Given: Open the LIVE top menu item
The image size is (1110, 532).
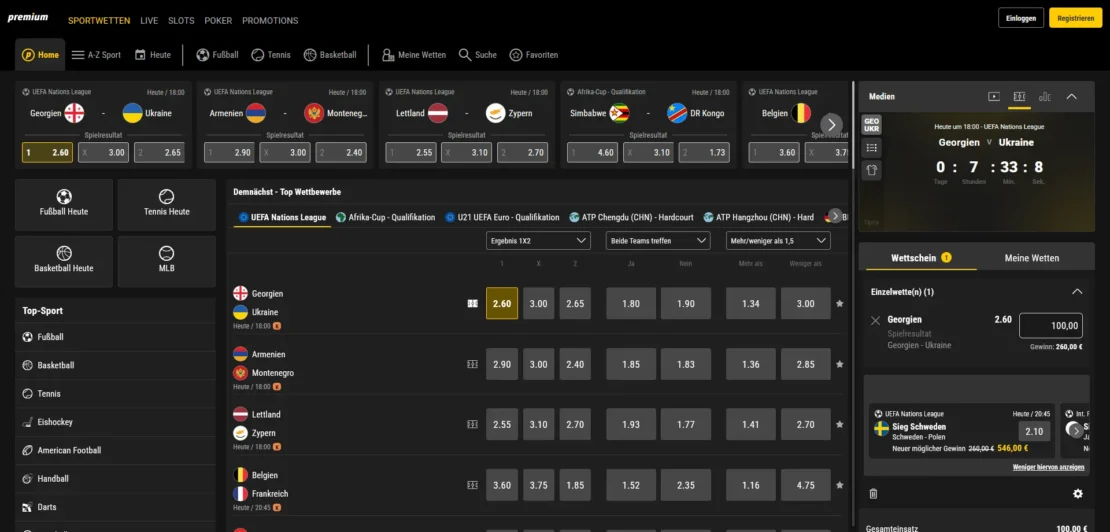Looking at the screenshot, I should pos(149,21).
